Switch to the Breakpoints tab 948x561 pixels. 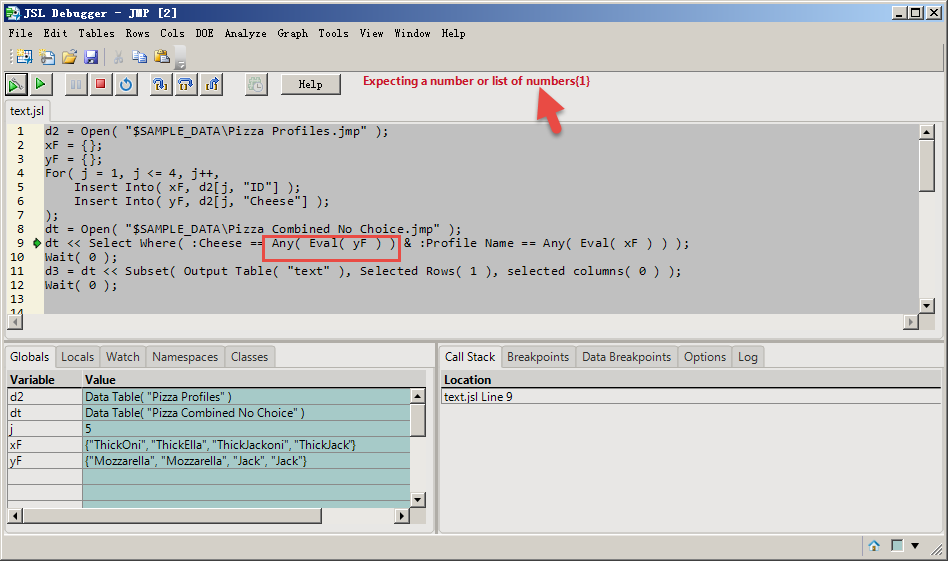[538, 357]
